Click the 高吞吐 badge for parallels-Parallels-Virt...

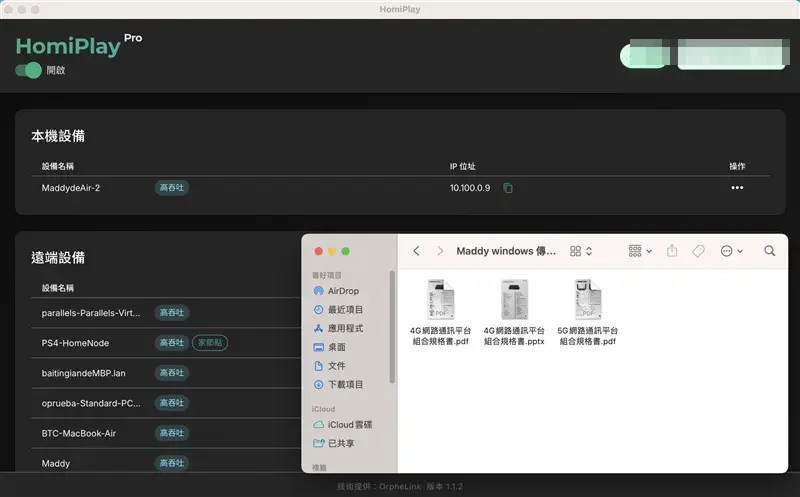[x=172, y=313]
